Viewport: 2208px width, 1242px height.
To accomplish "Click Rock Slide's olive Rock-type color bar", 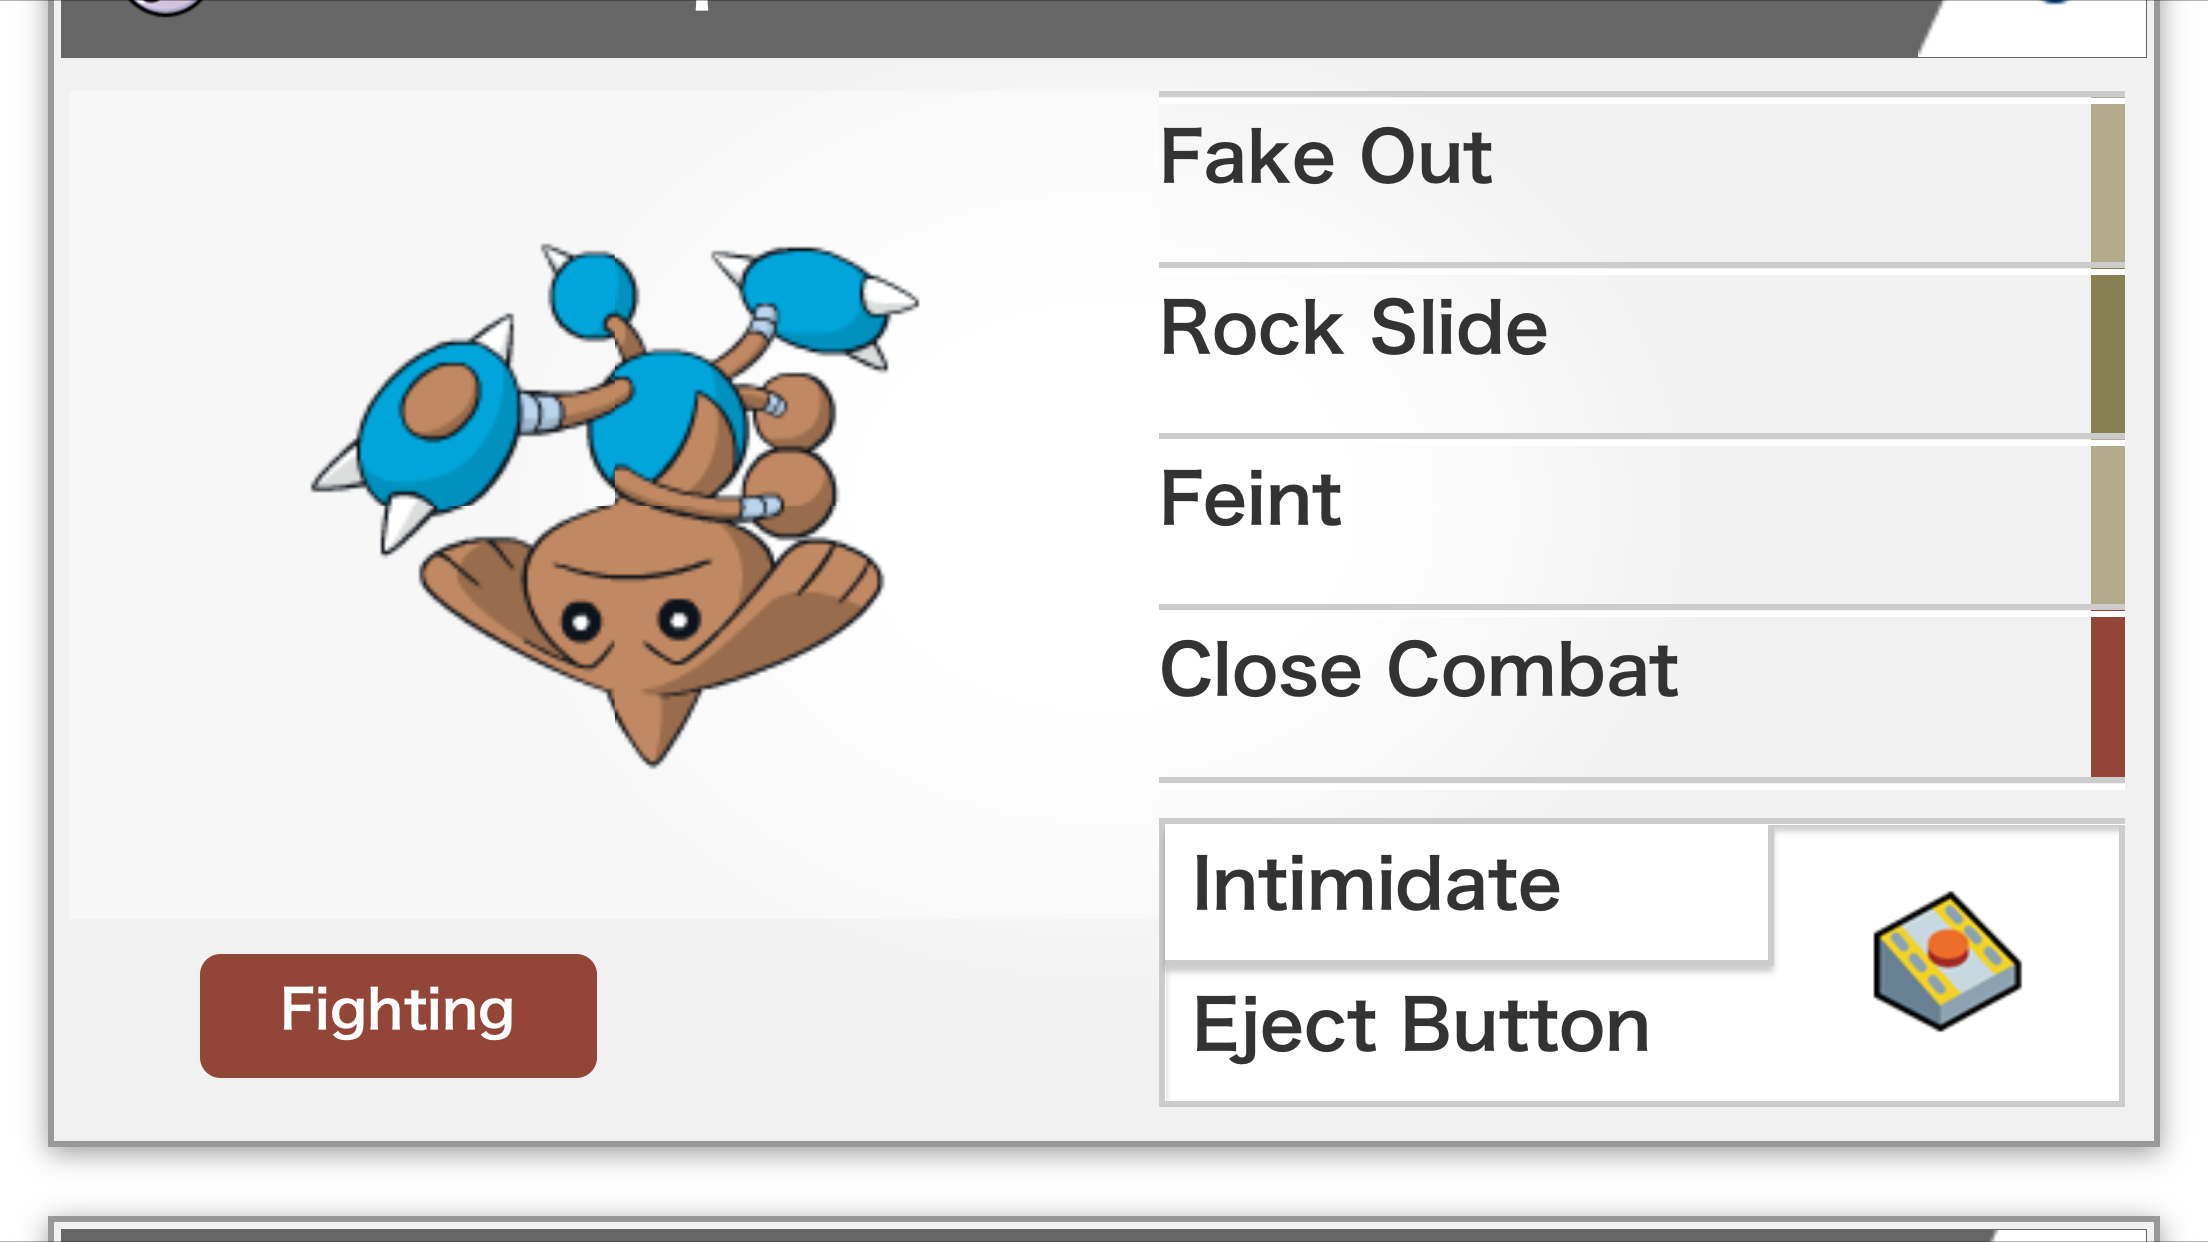I will point(2108,353).
